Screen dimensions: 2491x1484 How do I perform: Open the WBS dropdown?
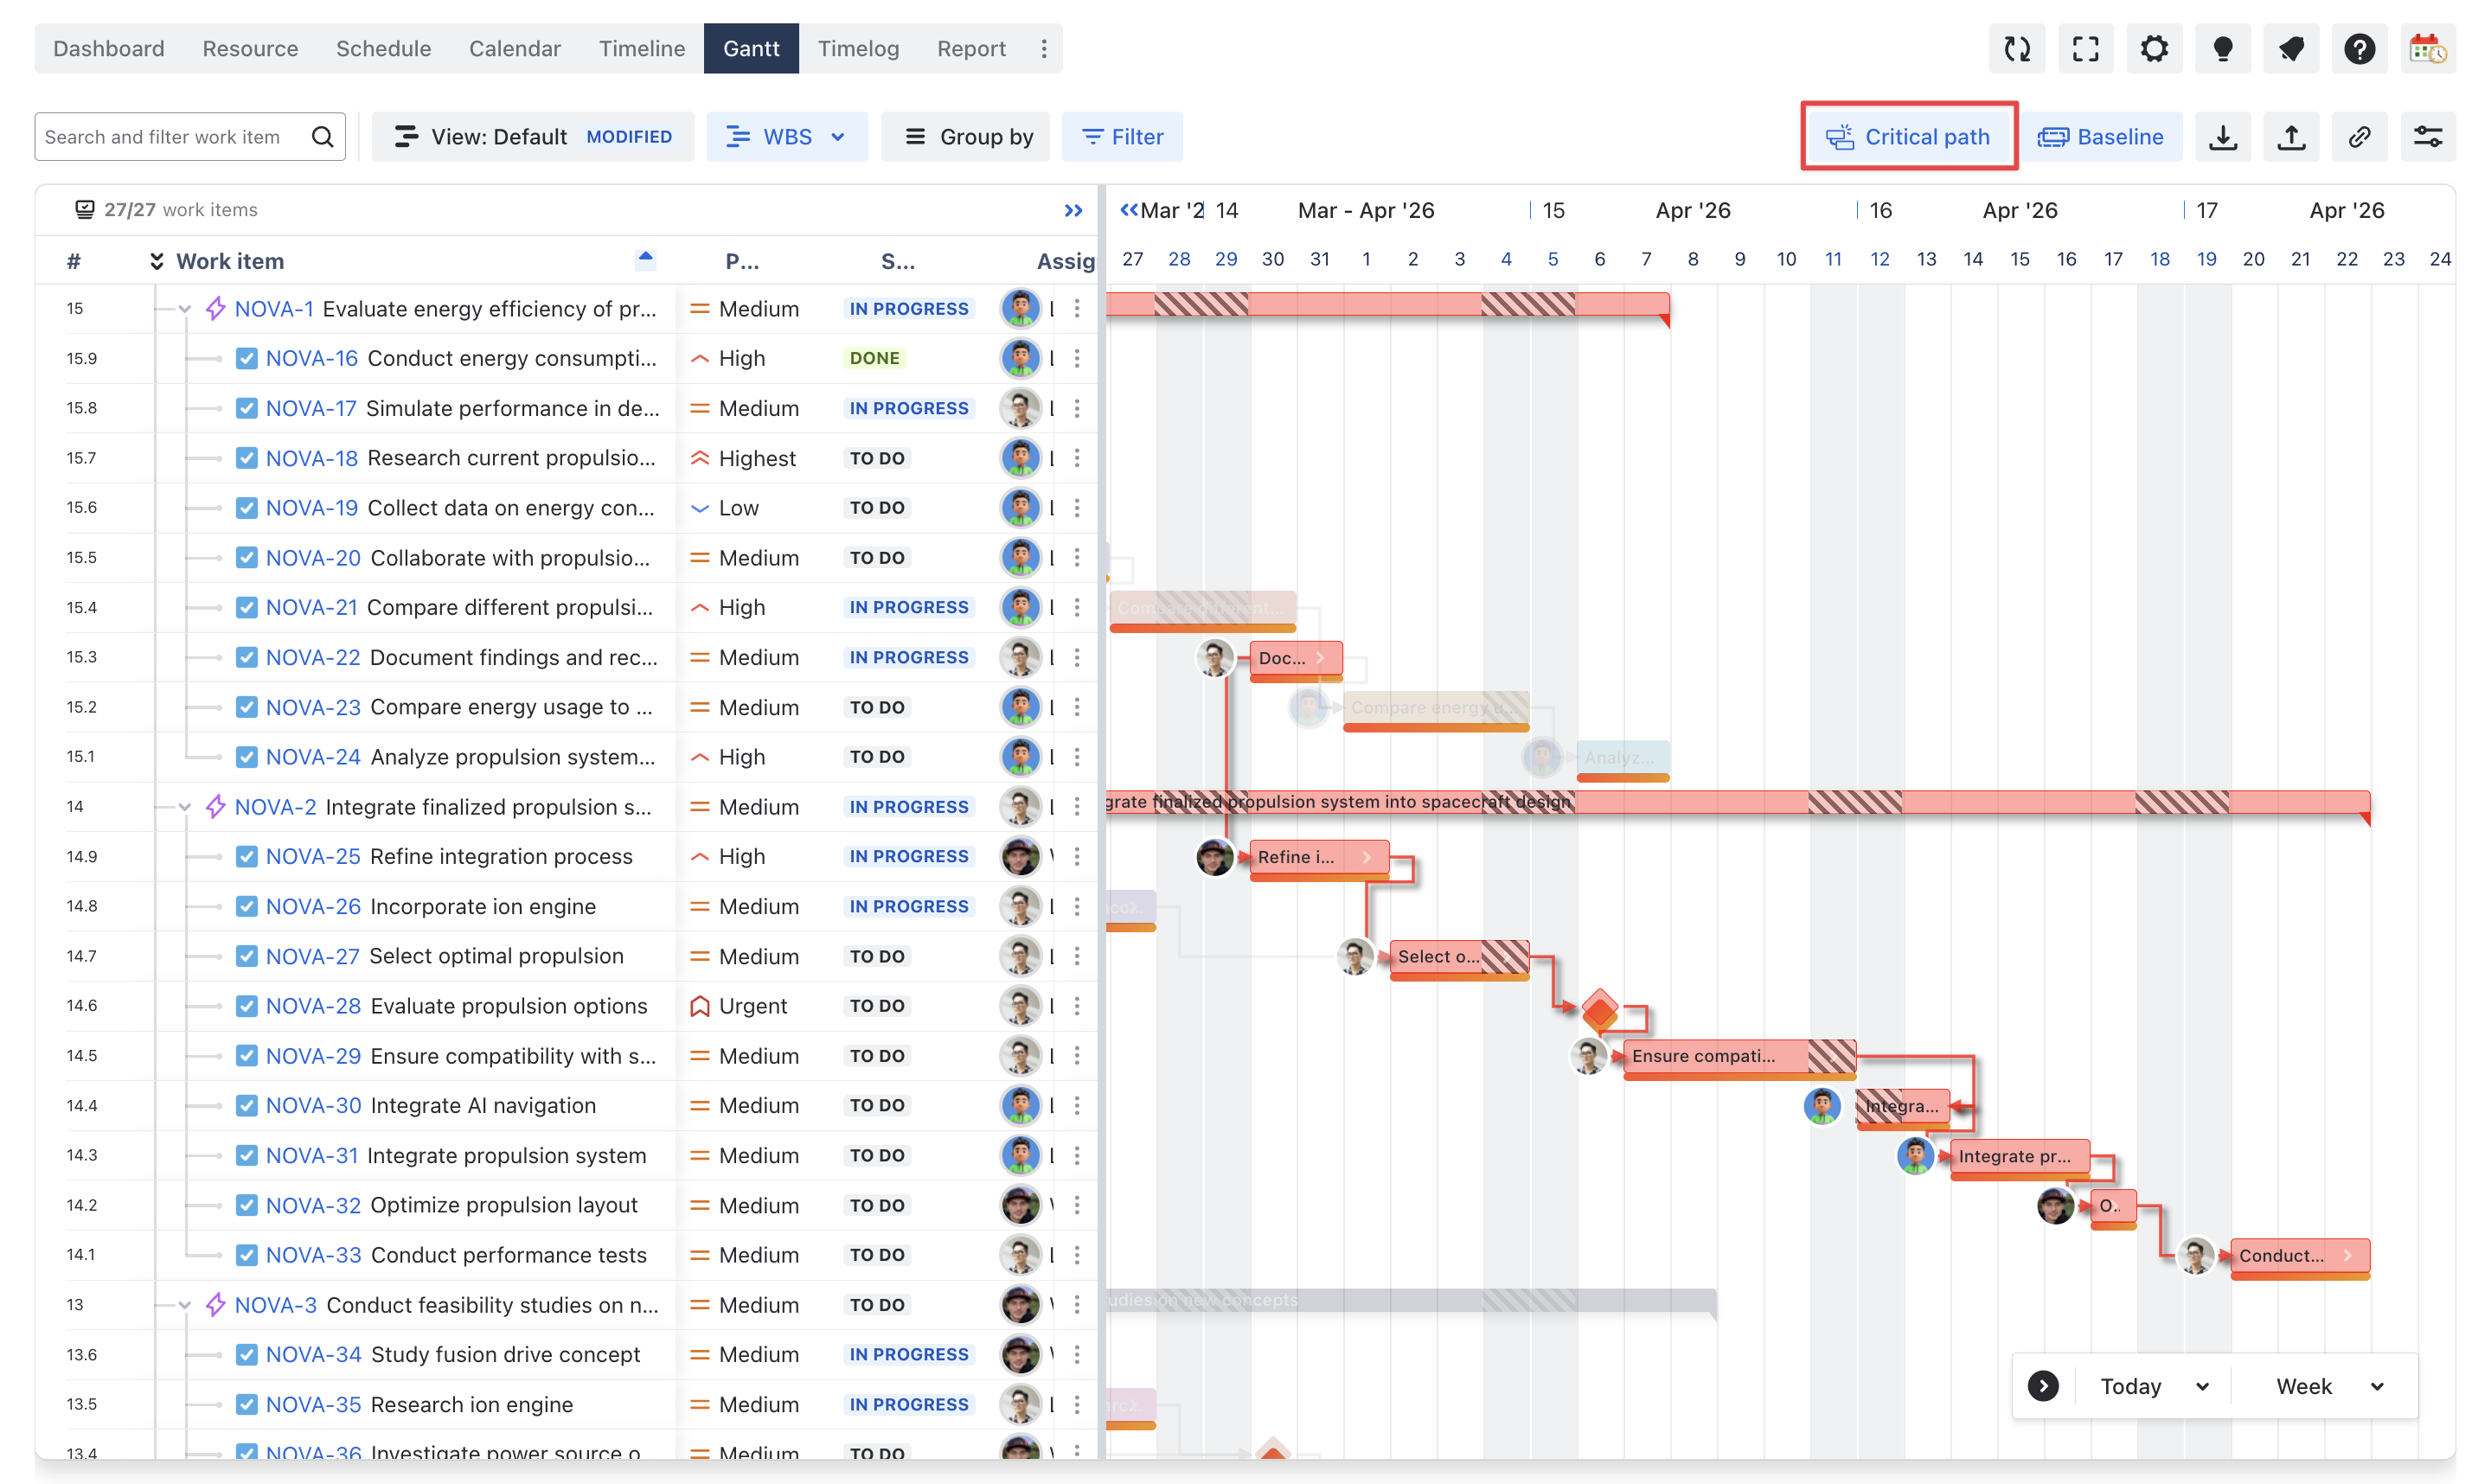787,136
